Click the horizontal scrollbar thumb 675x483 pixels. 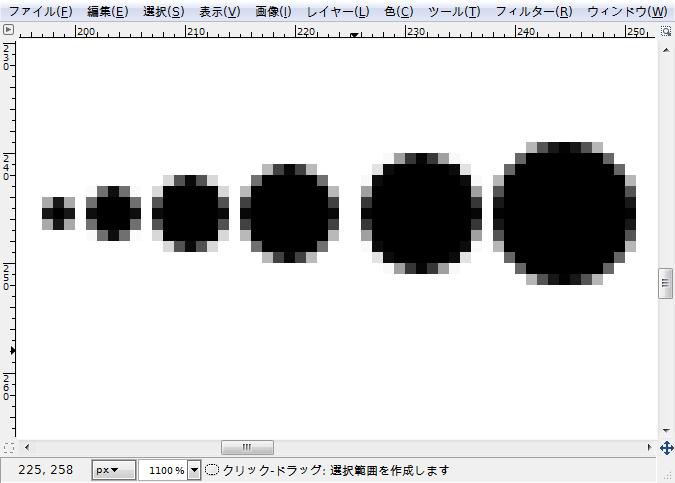(x=247, y=447)
